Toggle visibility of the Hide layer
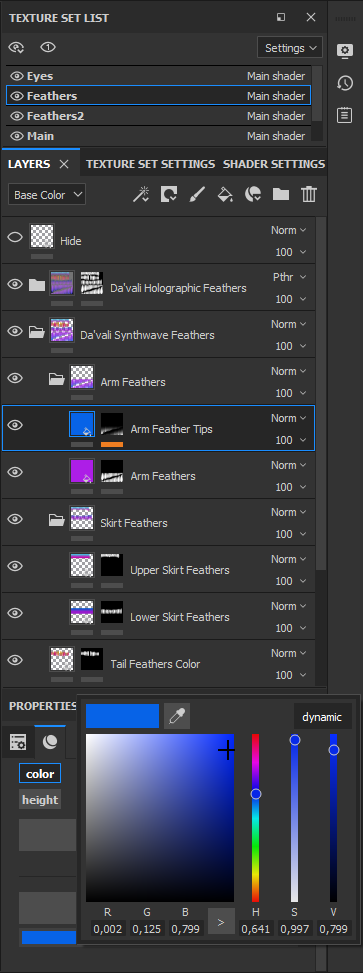 (x=15, y=237)
